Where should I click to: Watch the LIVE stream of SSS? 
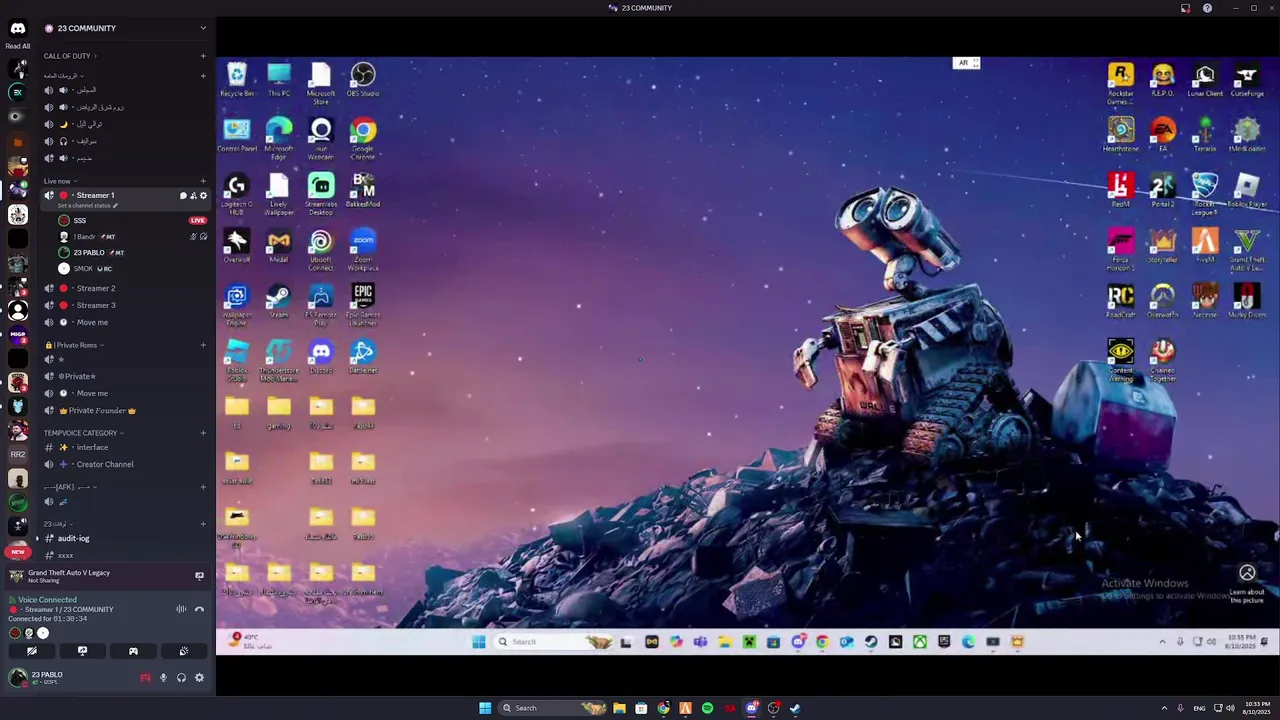198,220
